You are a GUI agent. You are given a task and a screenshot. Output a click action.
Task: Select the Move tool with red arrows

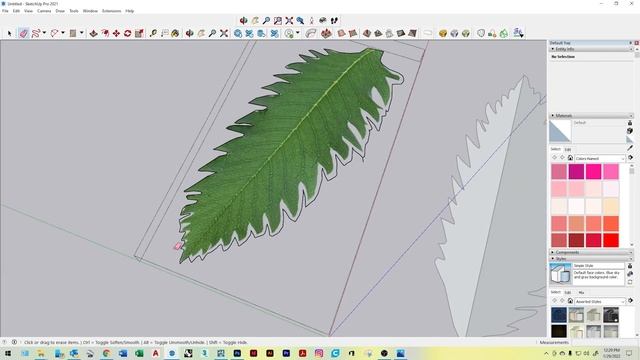116,33
